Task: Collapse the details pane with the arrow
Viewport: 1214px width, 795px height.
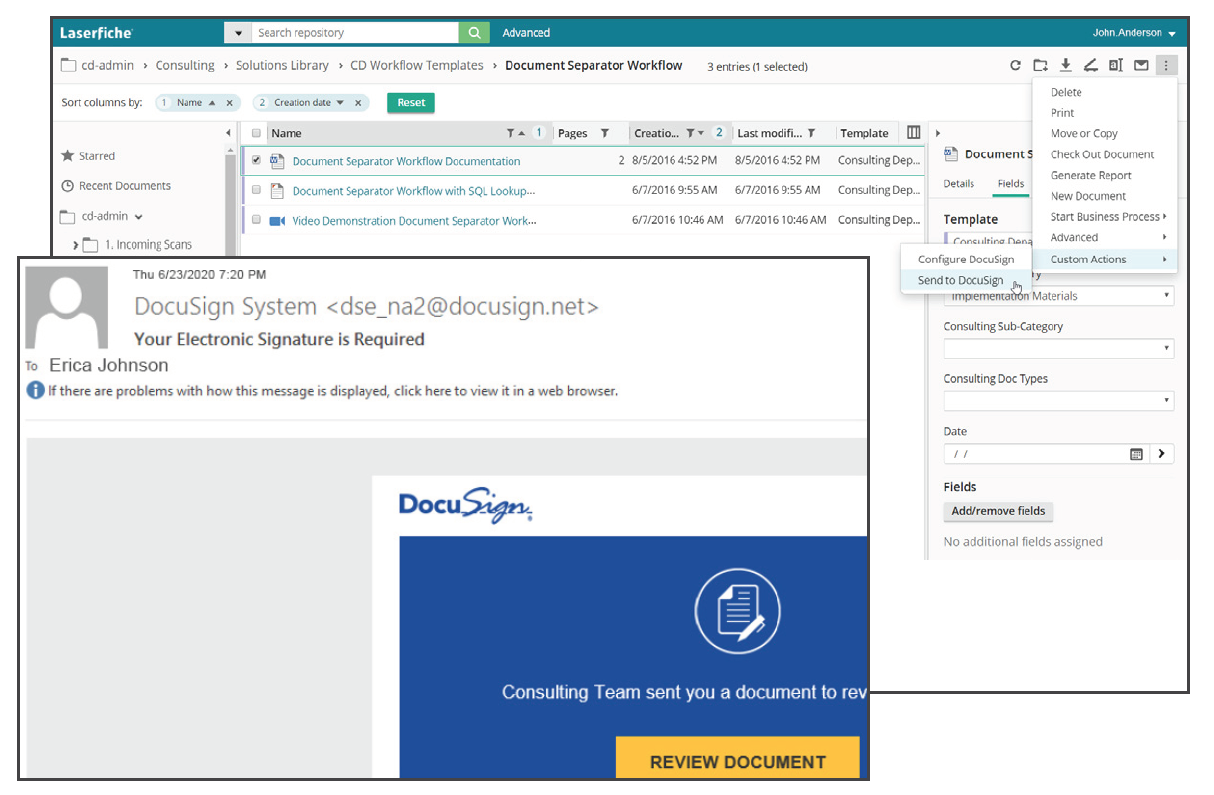Action: (937, 133)
